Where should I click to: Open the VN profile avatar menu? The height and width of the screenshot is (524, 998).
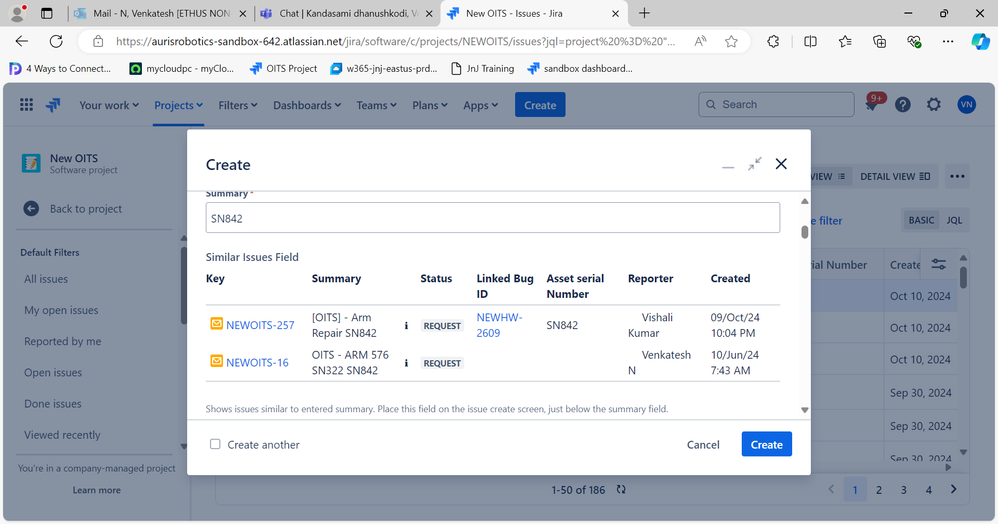[966, 104]
